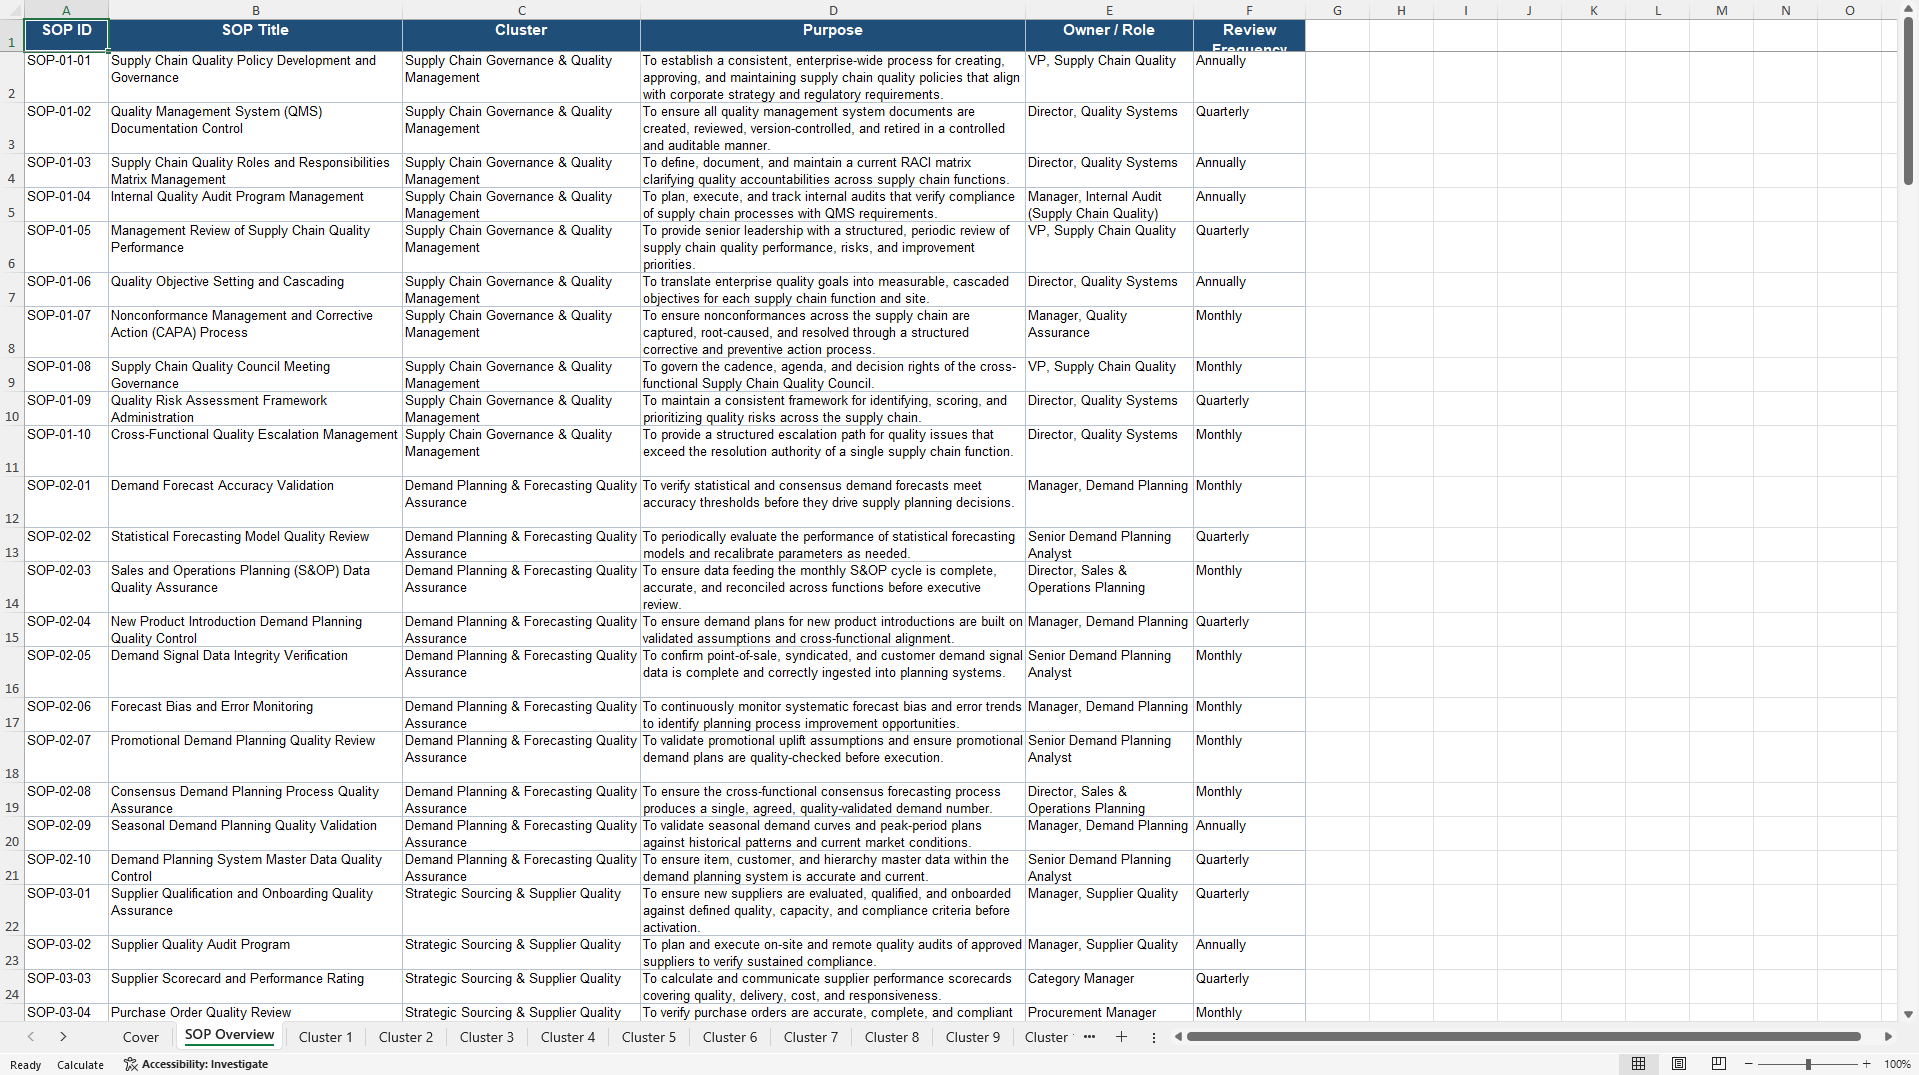Viewport: 1919px width, 1075px height.
Task: Select cell SOP-02-05
Action: pyautogui.click(x=66, y=672)
